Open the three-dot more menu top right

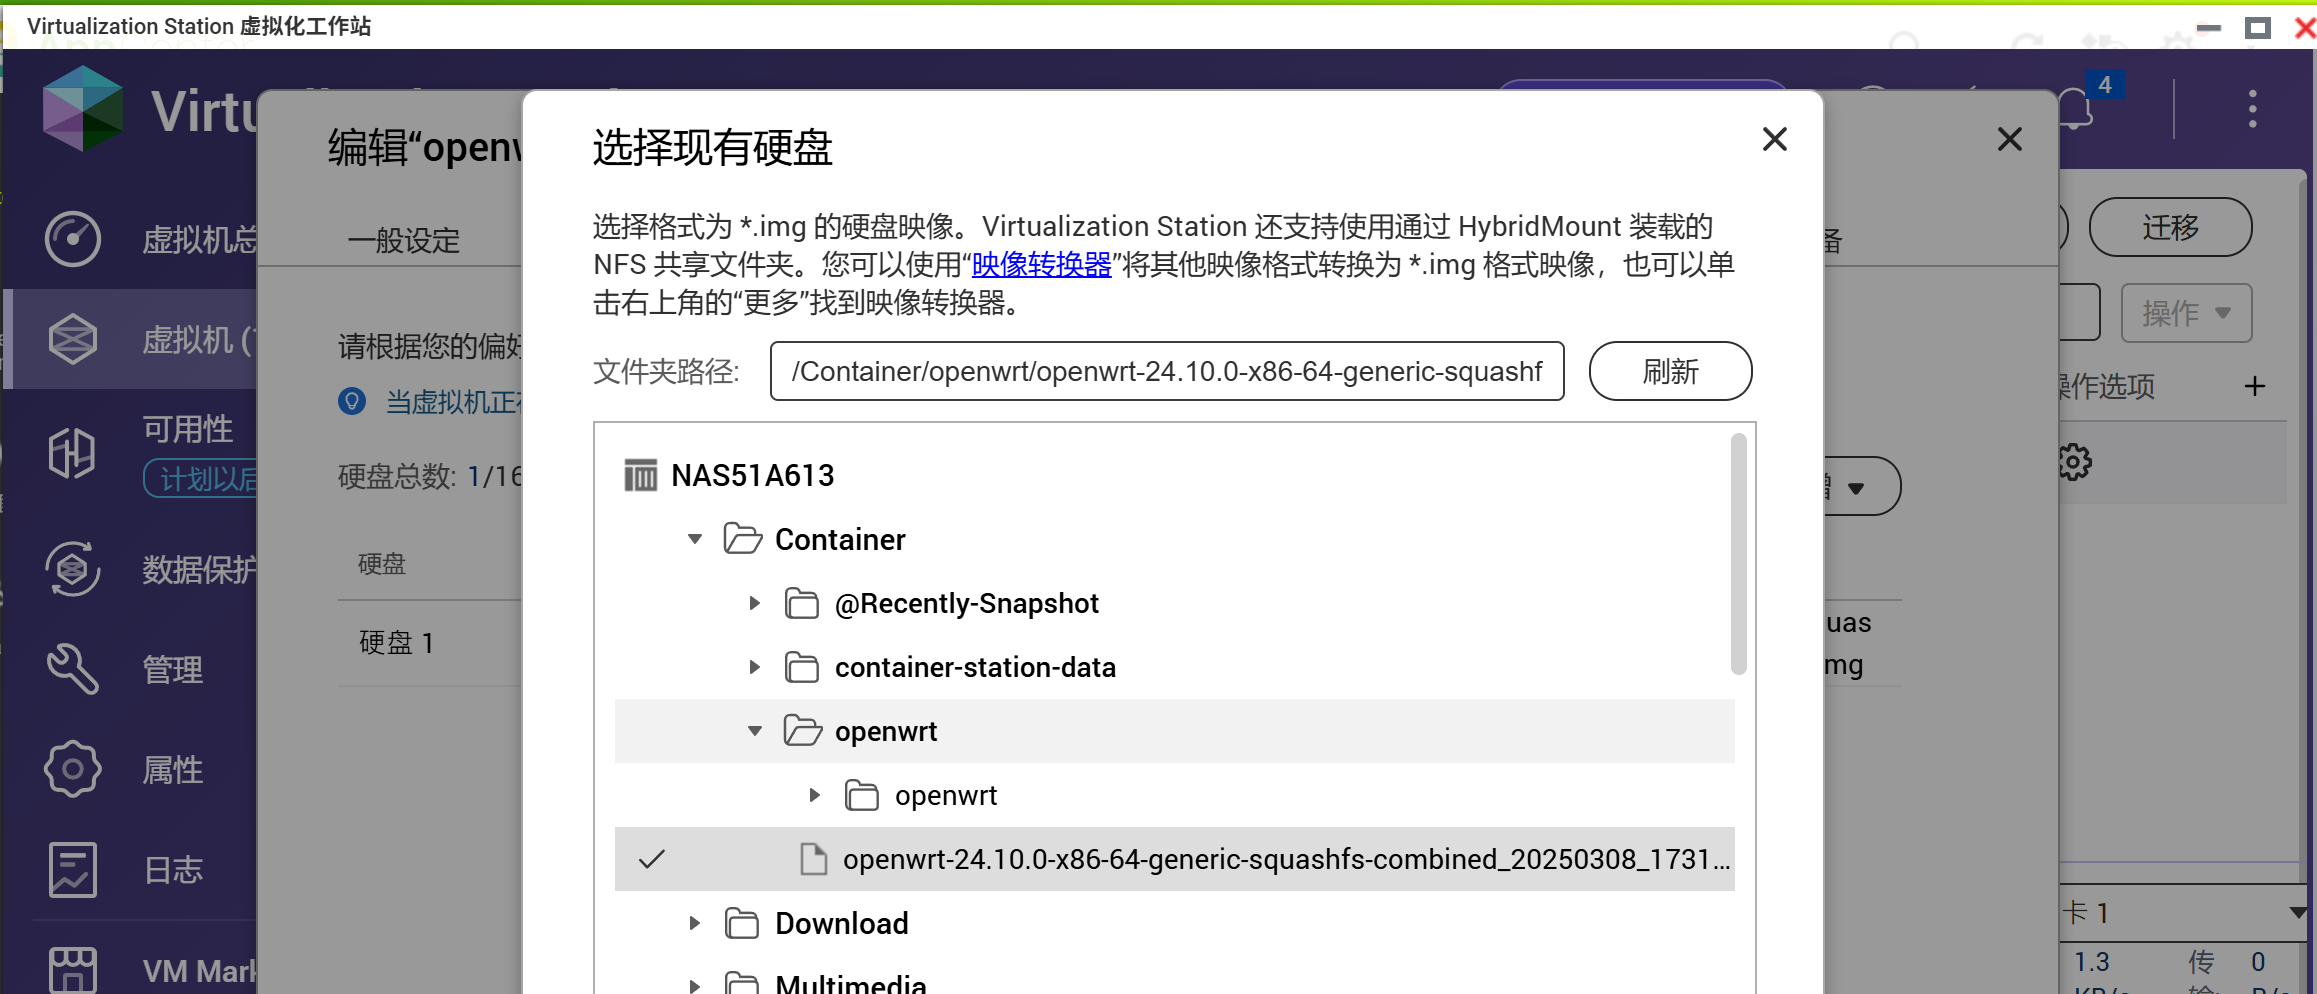2252,108
